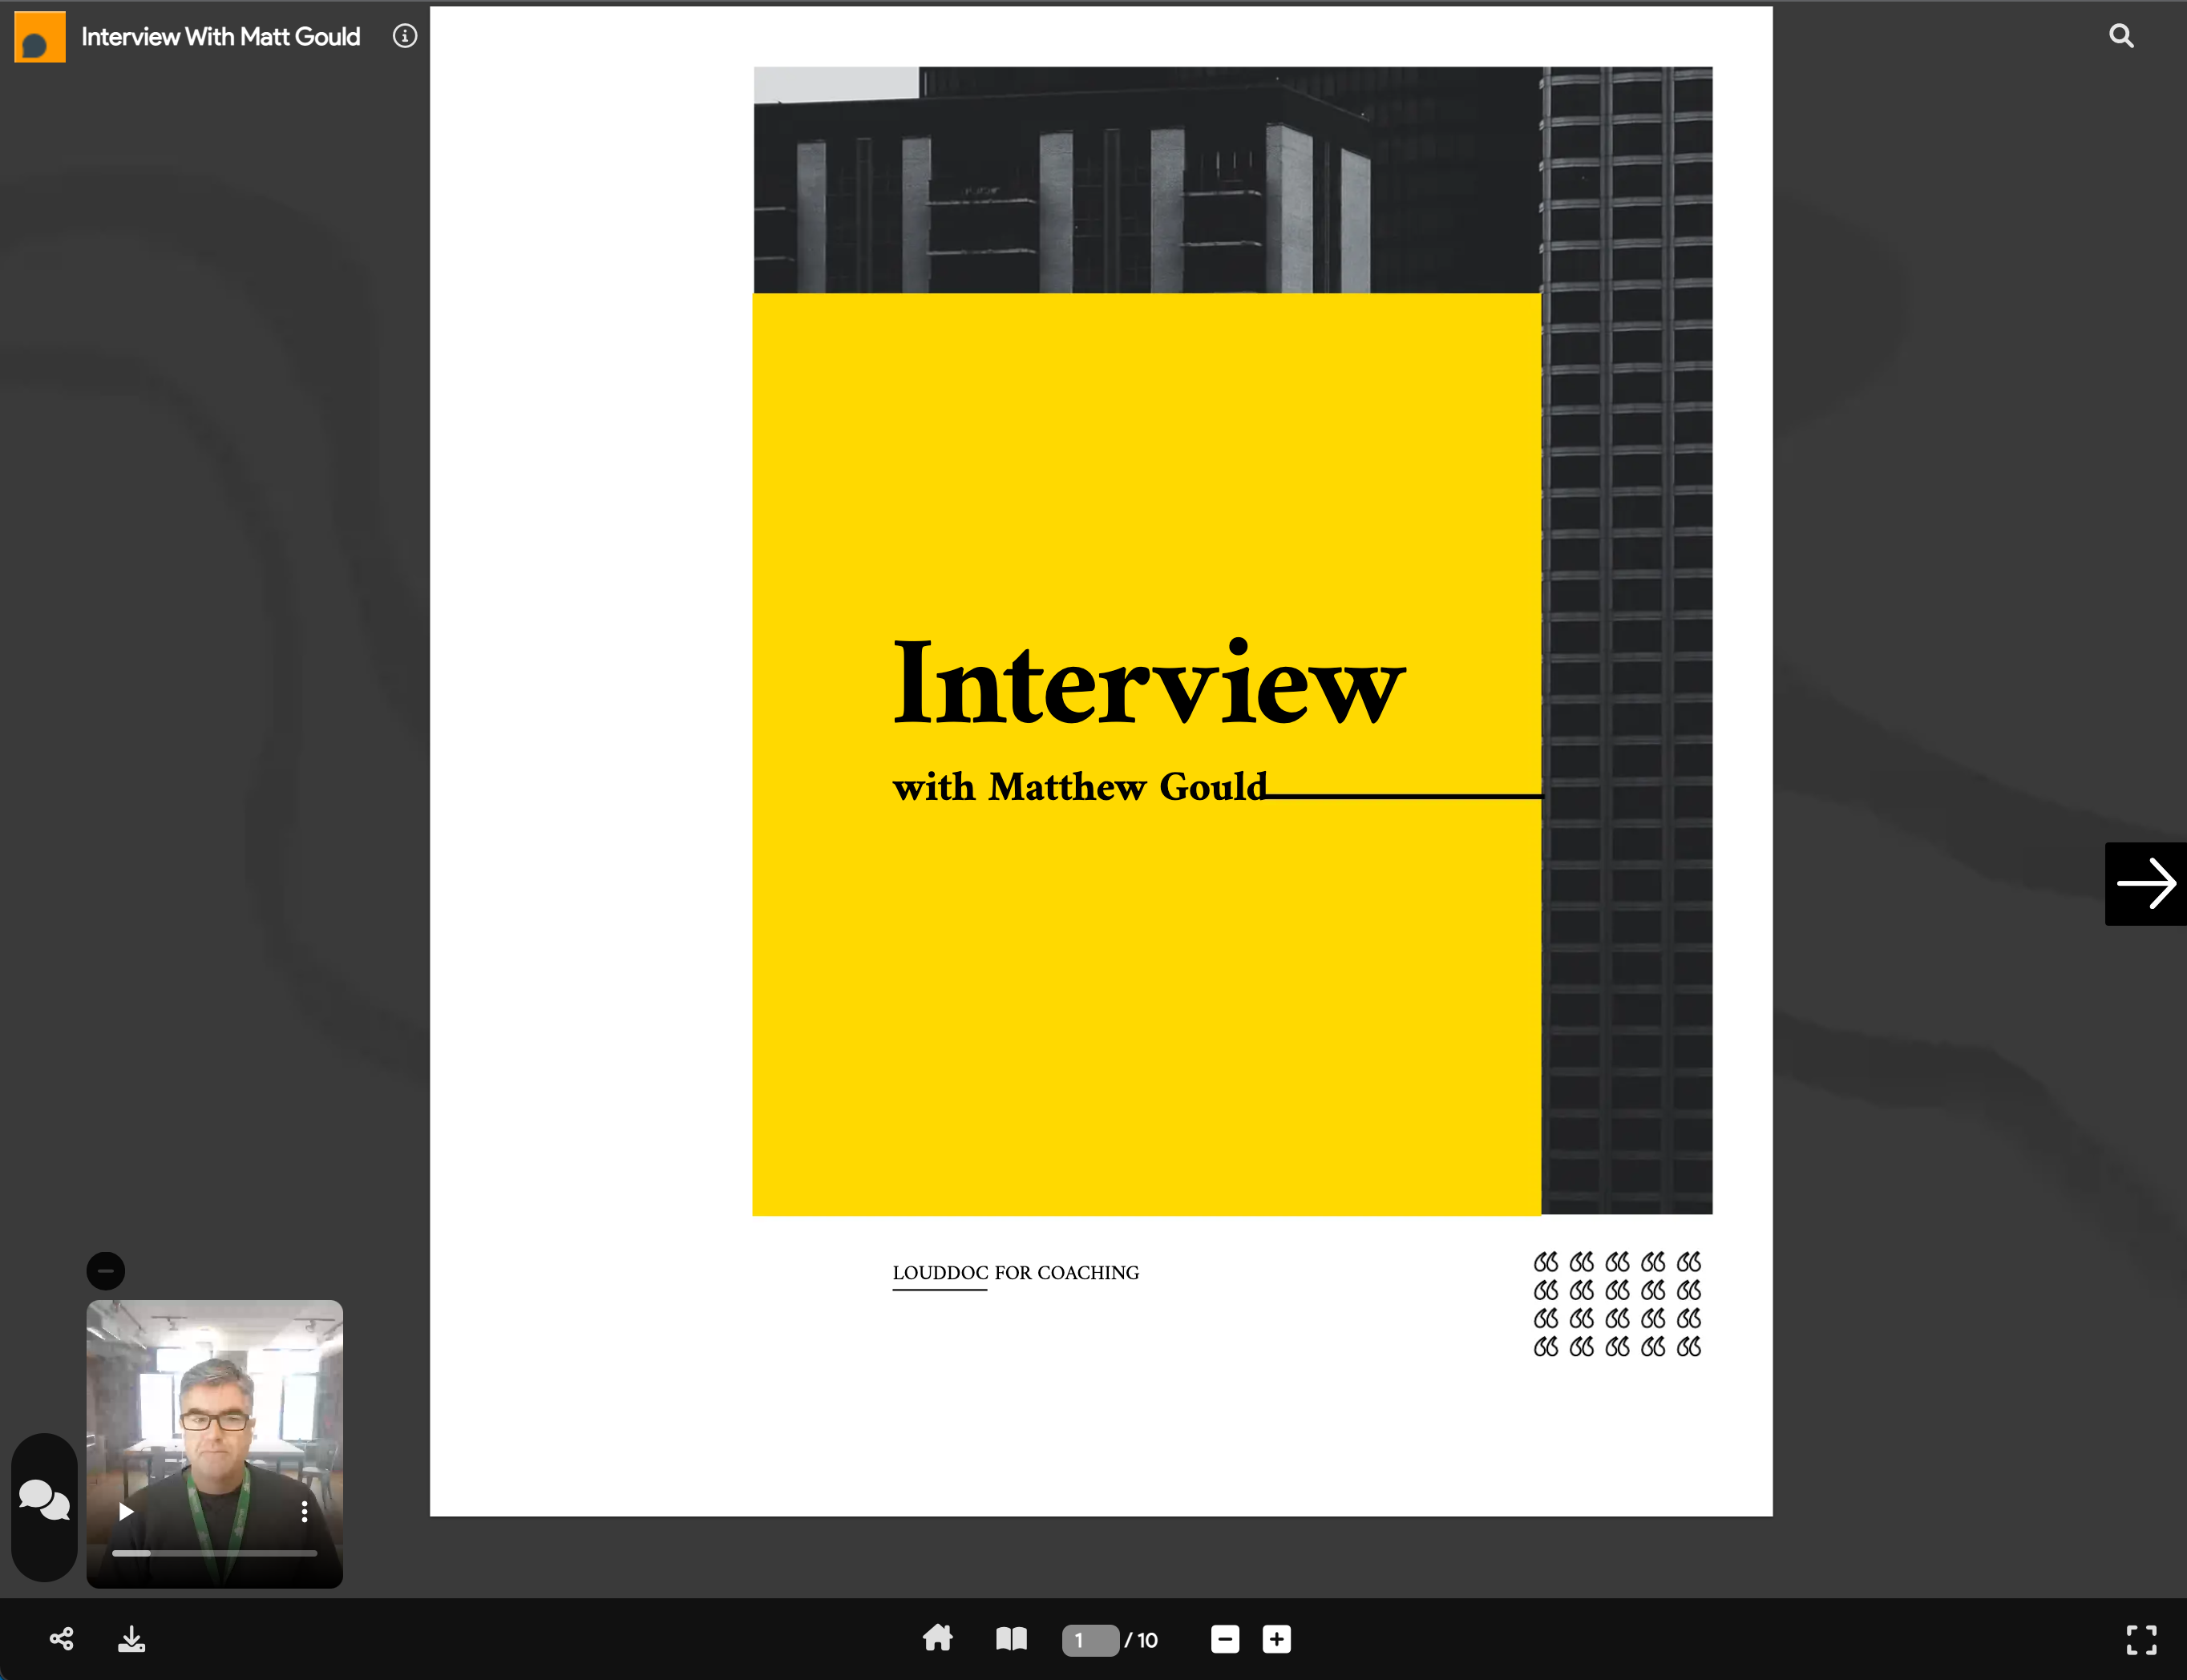Switch to two-page book view
This screenshot has height=1680, width=2187.
click(1011, 1638)
